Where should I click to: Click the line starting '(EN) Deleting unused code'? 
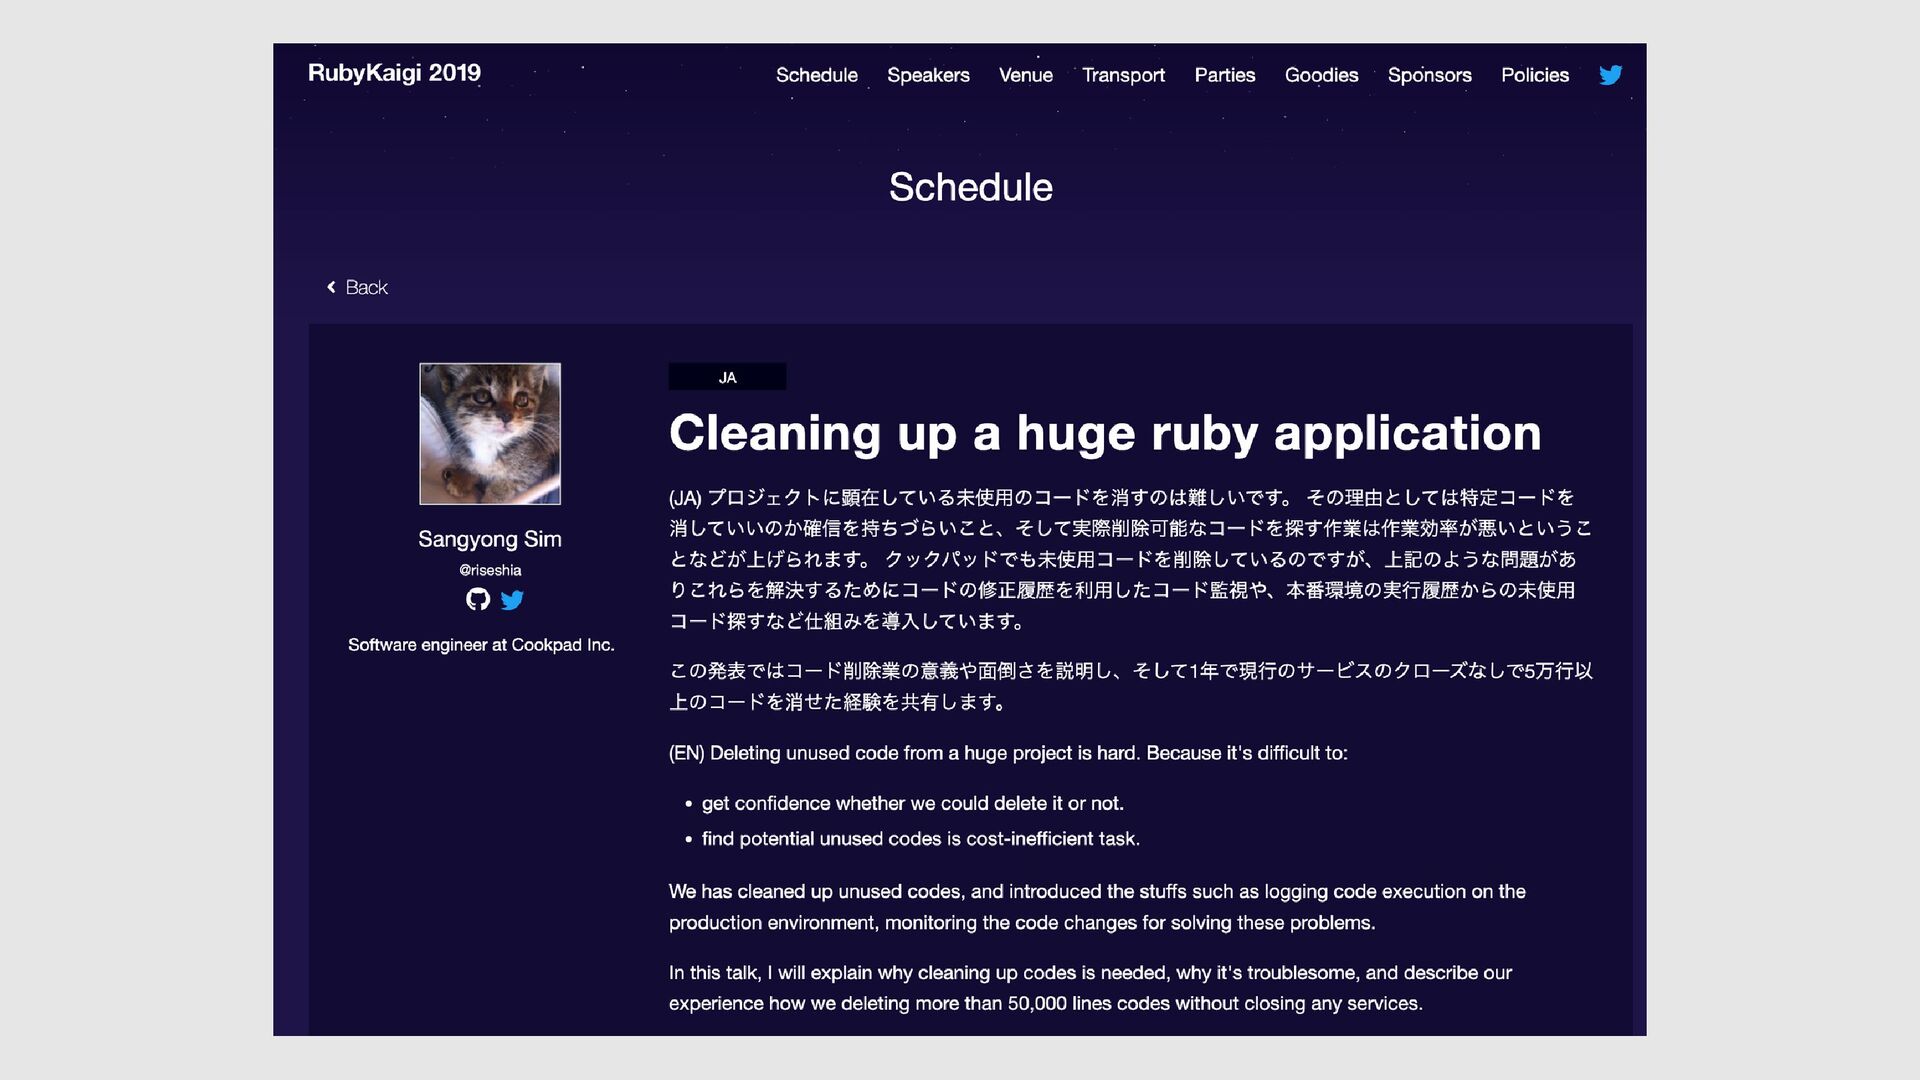click(1008, 753)
